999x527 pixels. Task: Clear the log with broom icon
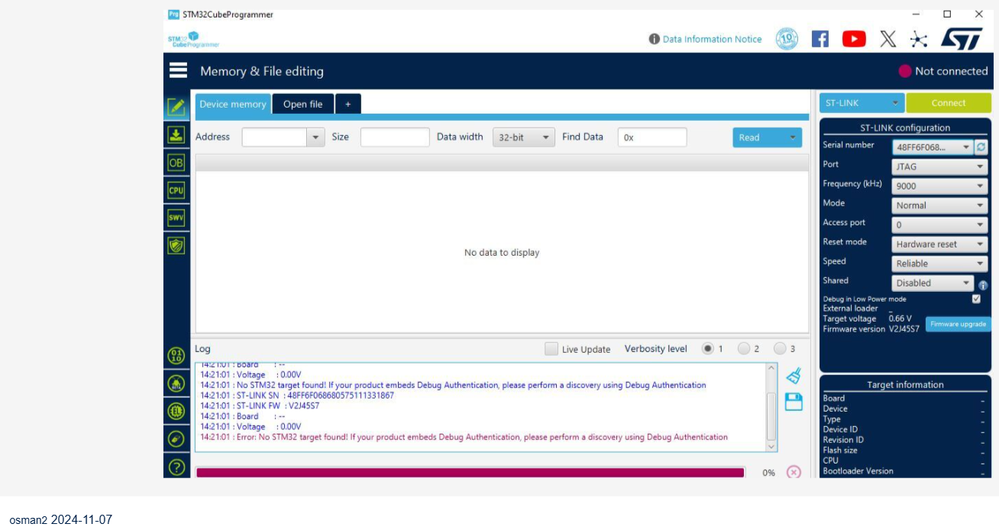[793, 376]
